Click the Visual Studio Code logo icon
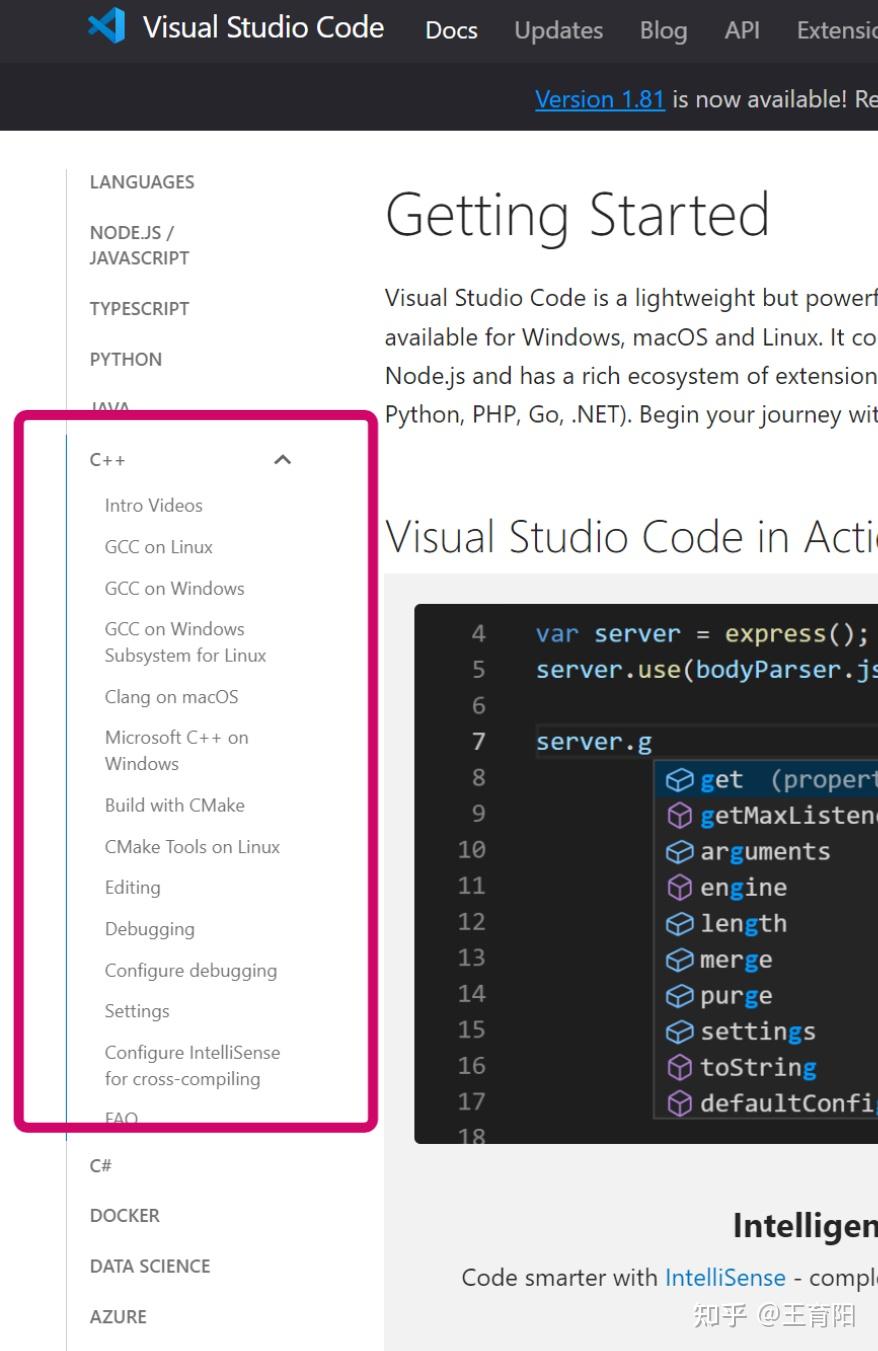Viewport: 878px width, 1351px height. [x=107, y=26]
